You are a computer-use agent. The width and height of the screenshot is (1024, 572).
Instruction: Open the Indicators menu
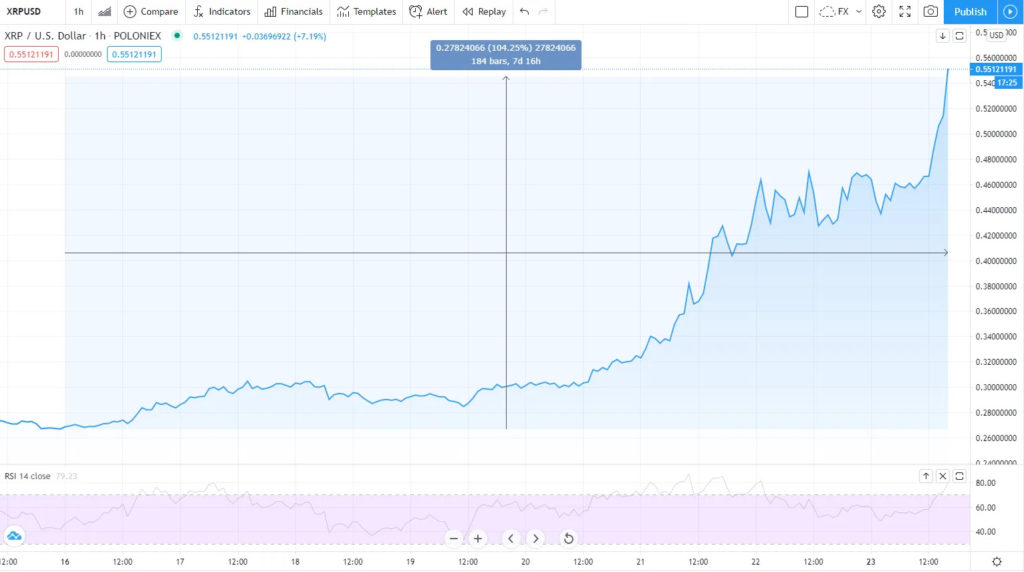point(222,12)
